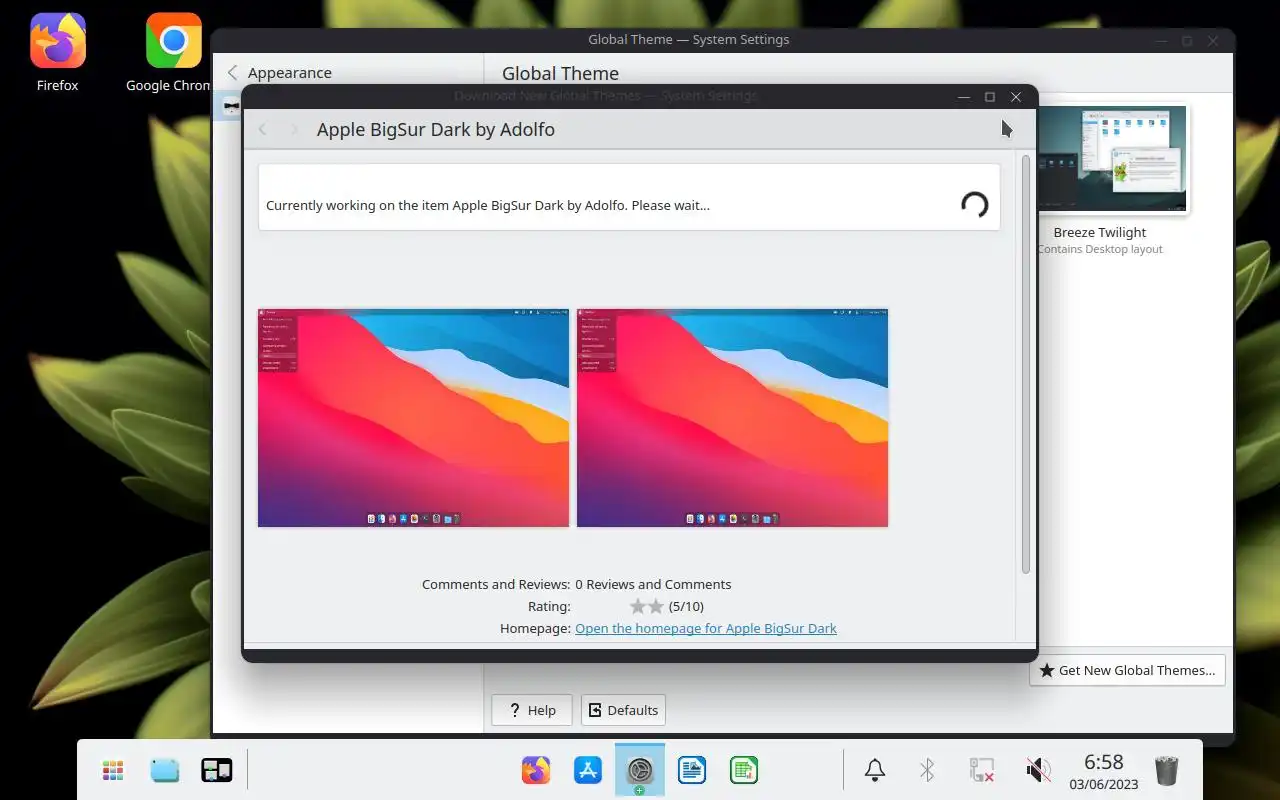Open the workspace overview icon in dock
The image size is (1280, 800).
point(217,770)
